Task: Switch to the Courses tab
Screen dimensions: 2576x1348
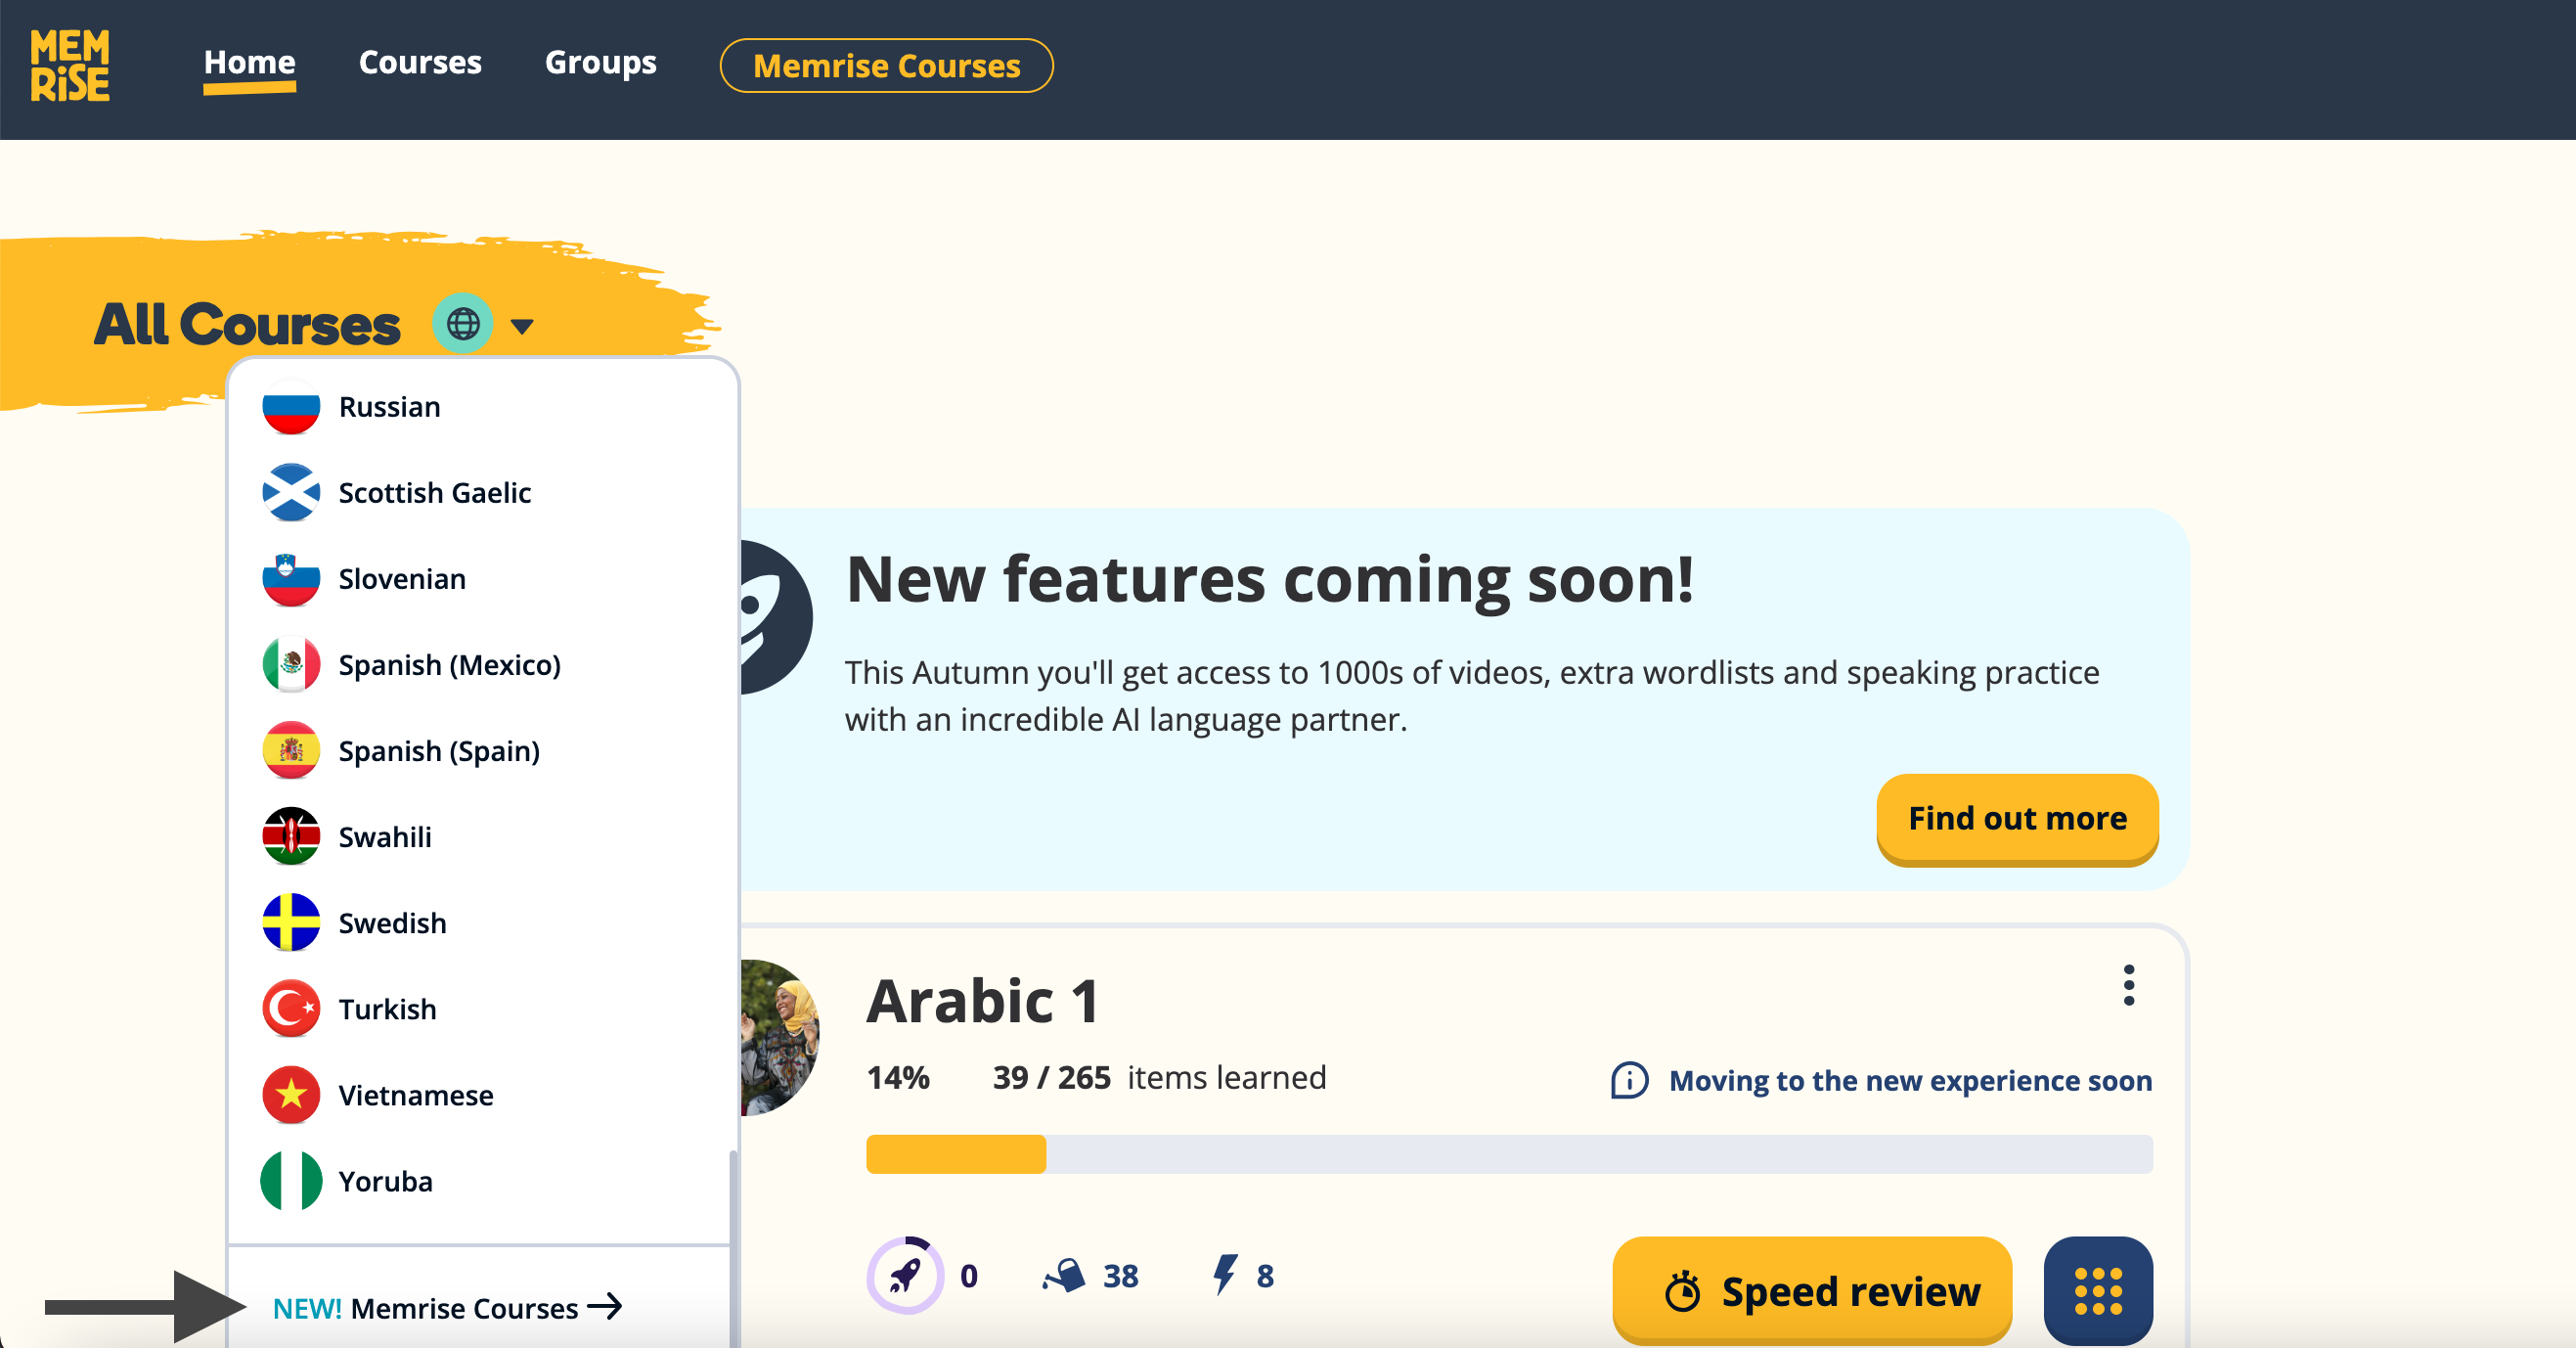Action: click(419, 62)
